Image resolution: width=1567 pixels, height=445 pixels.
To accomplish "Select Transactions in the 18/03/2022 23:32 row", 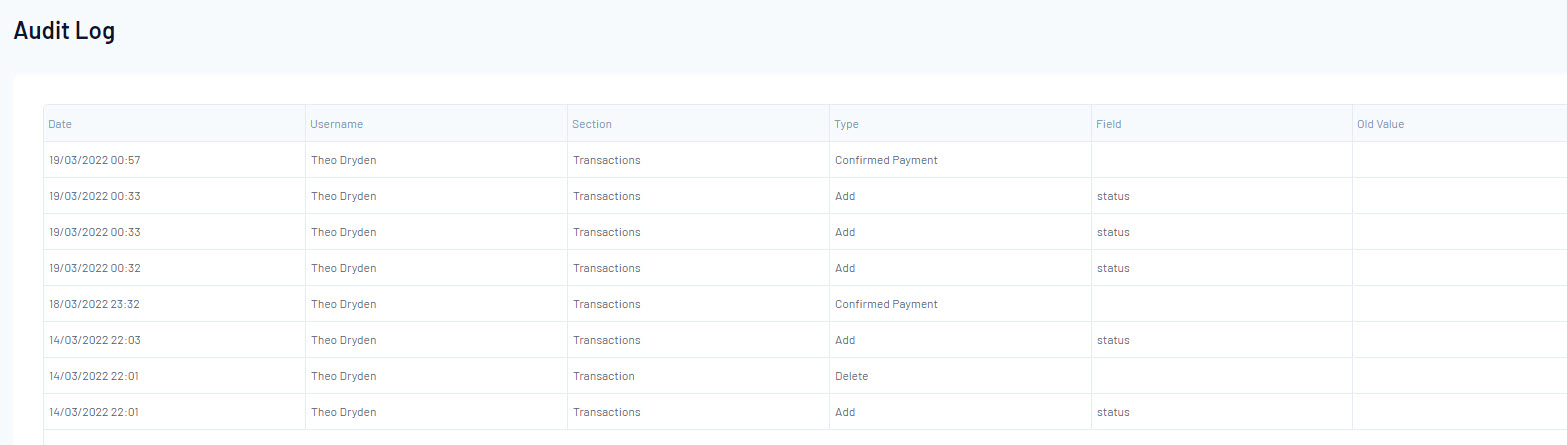I will (x=606, y=304).
